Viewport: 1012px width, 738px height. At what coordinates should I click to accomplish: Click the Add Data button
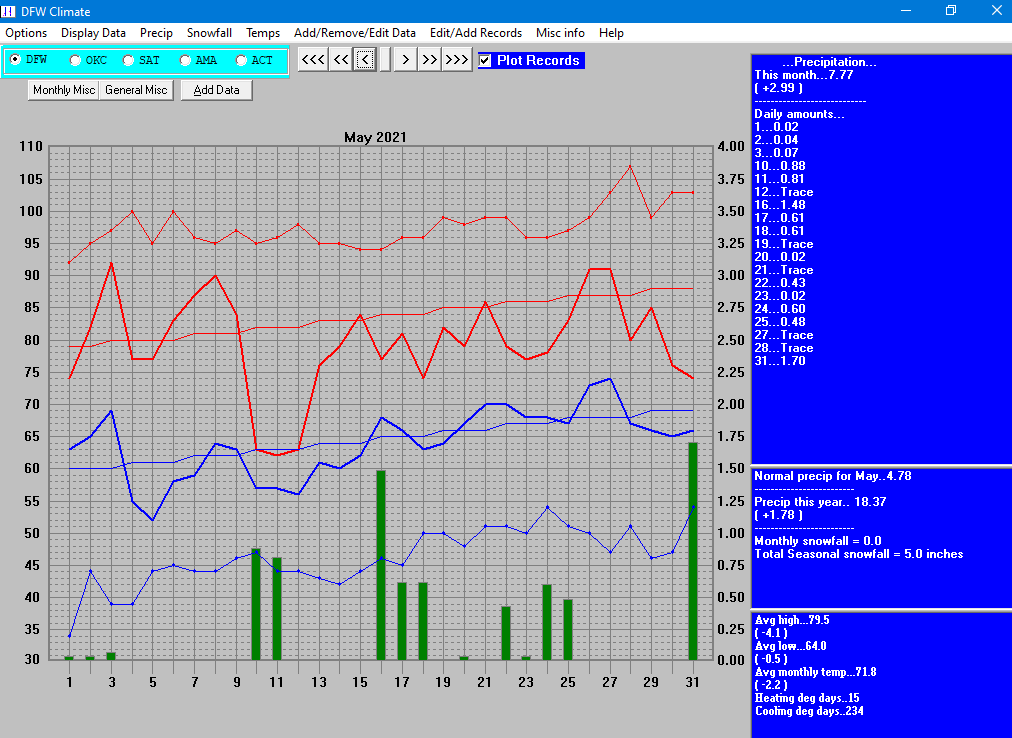coord(216,90)
